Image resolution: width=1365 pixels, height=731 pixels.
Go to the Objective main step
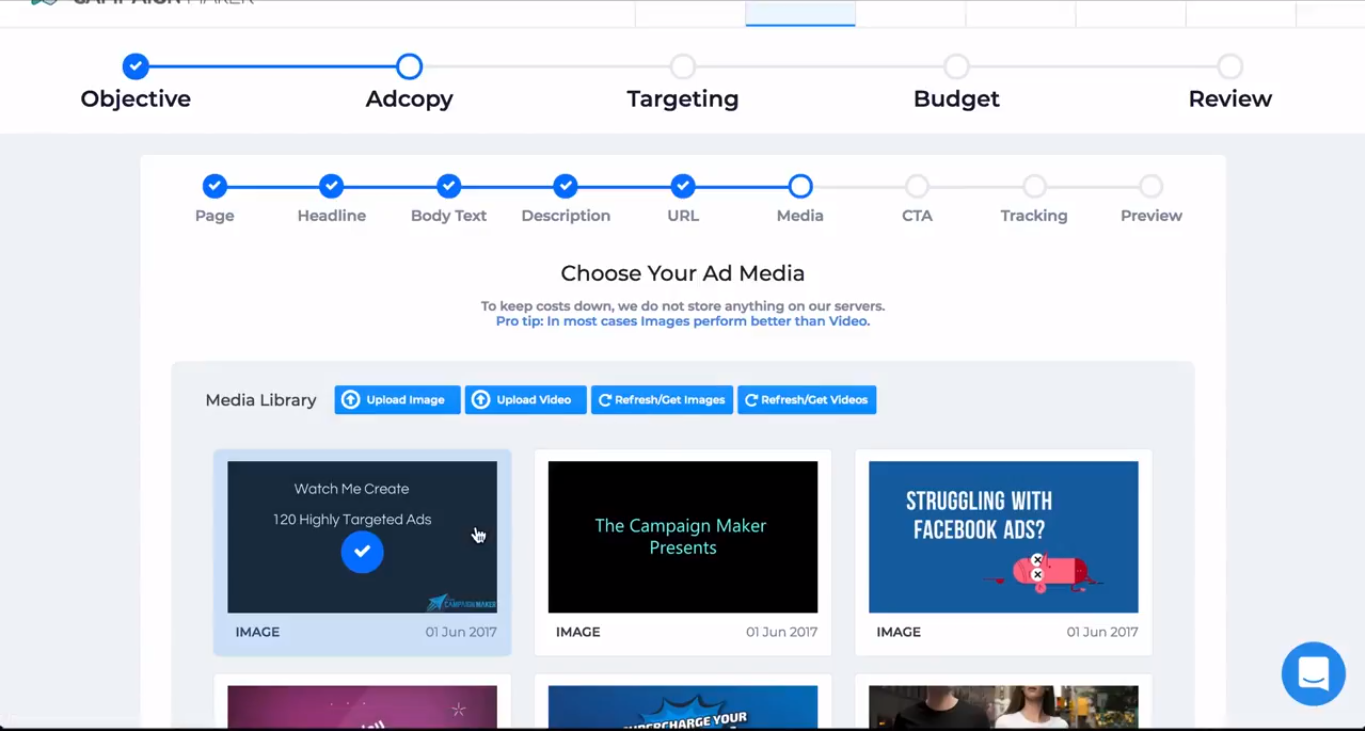[136, 67]
